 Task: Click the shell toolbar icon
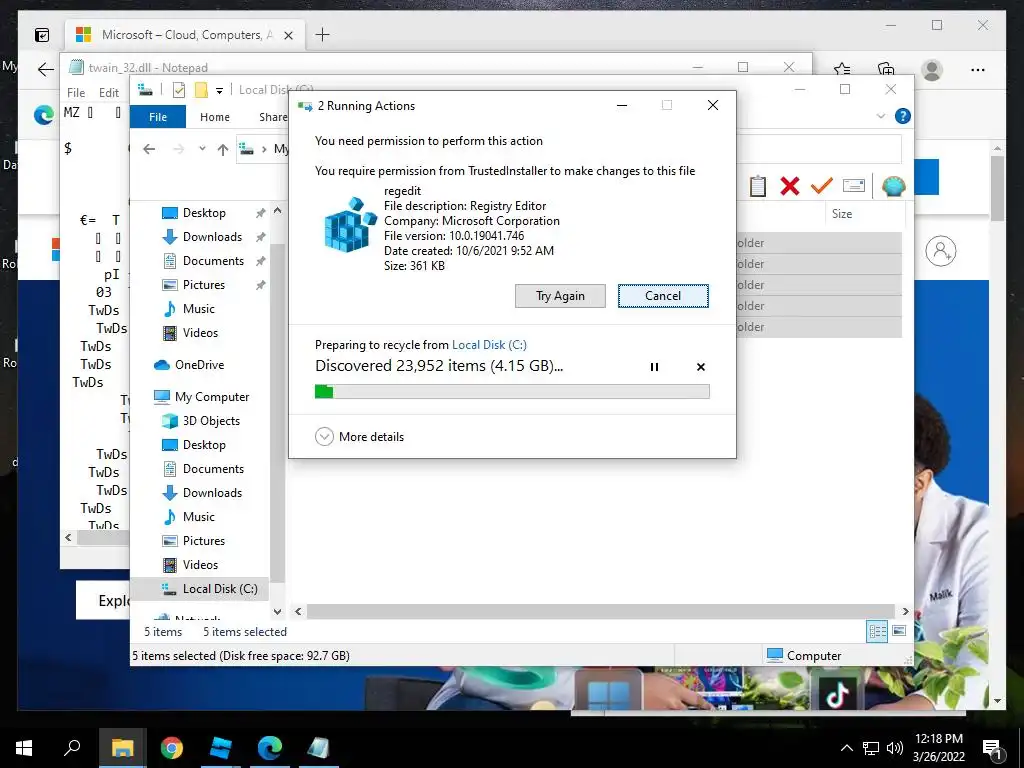tap(893, 186)
